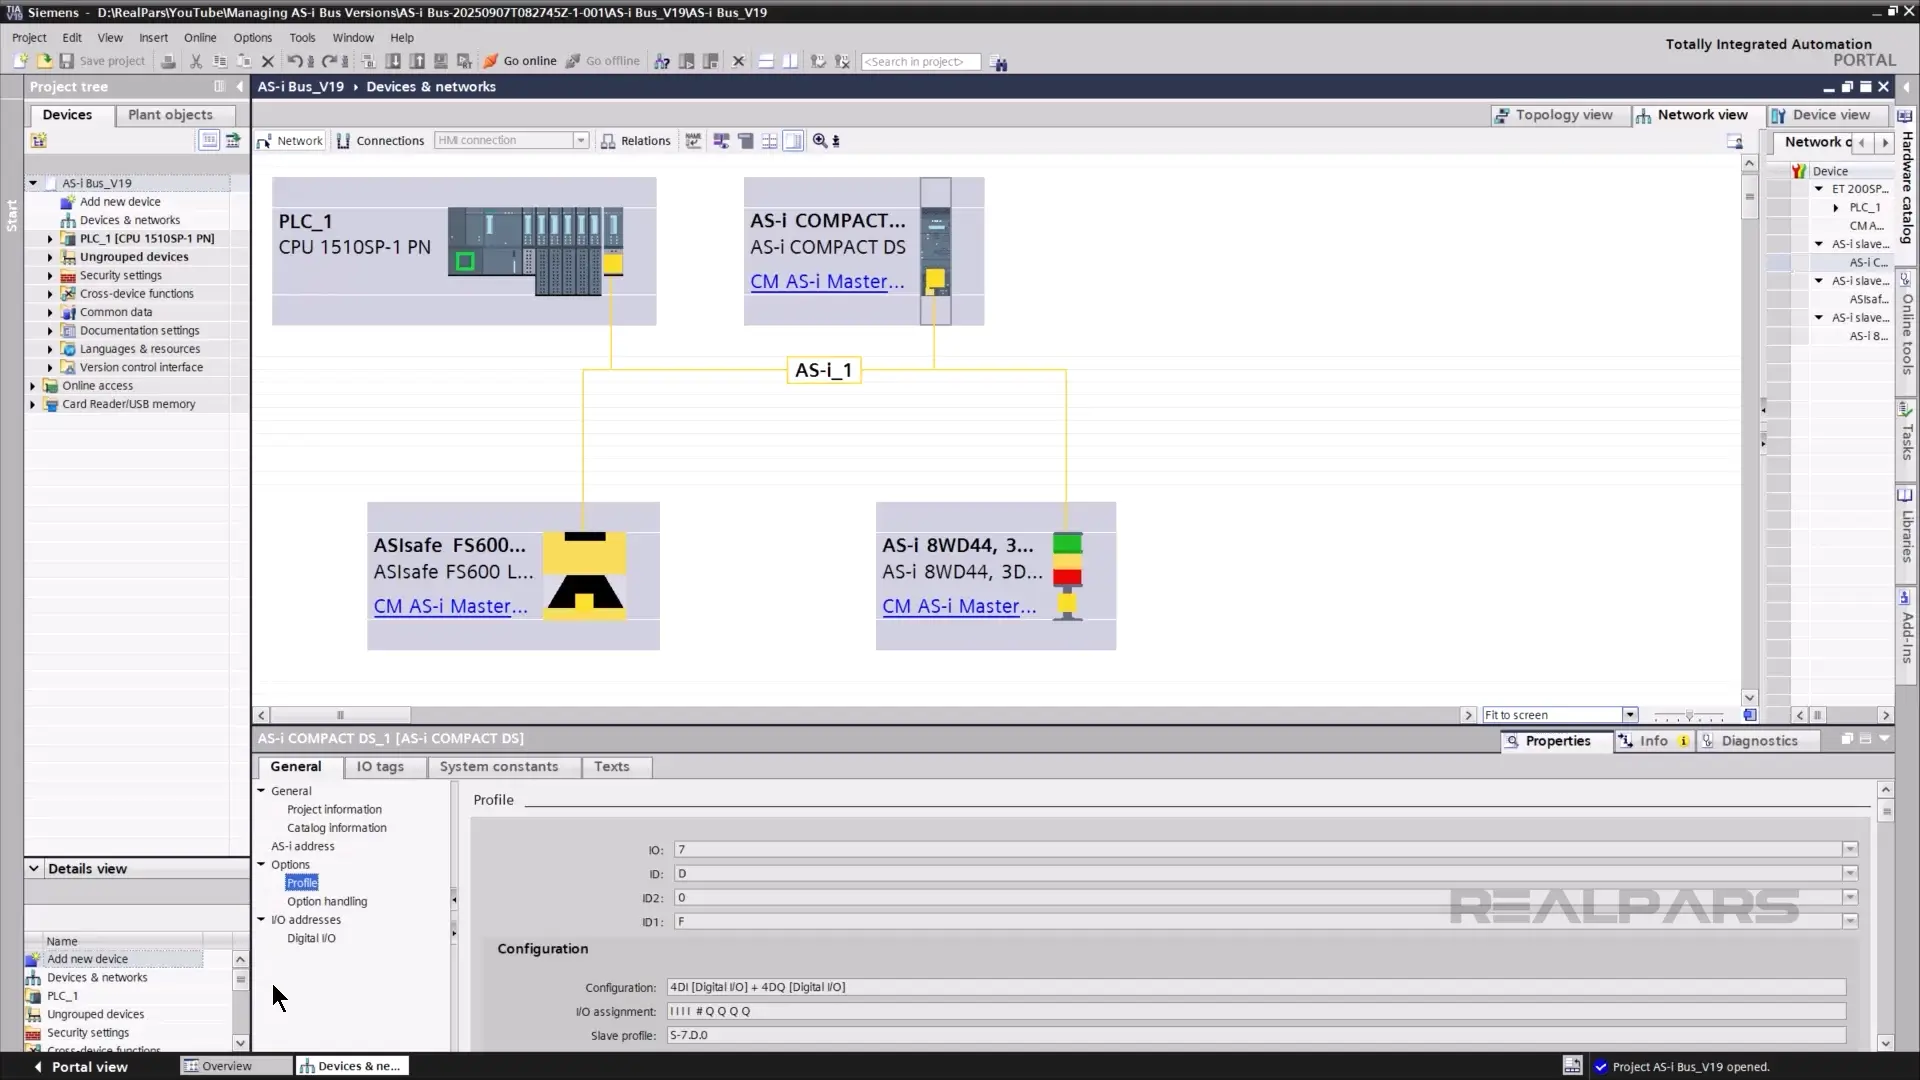Viewport: 1920px width, 1080px height.
Task: Toggle the Network mode button
Action: point(290,141)
